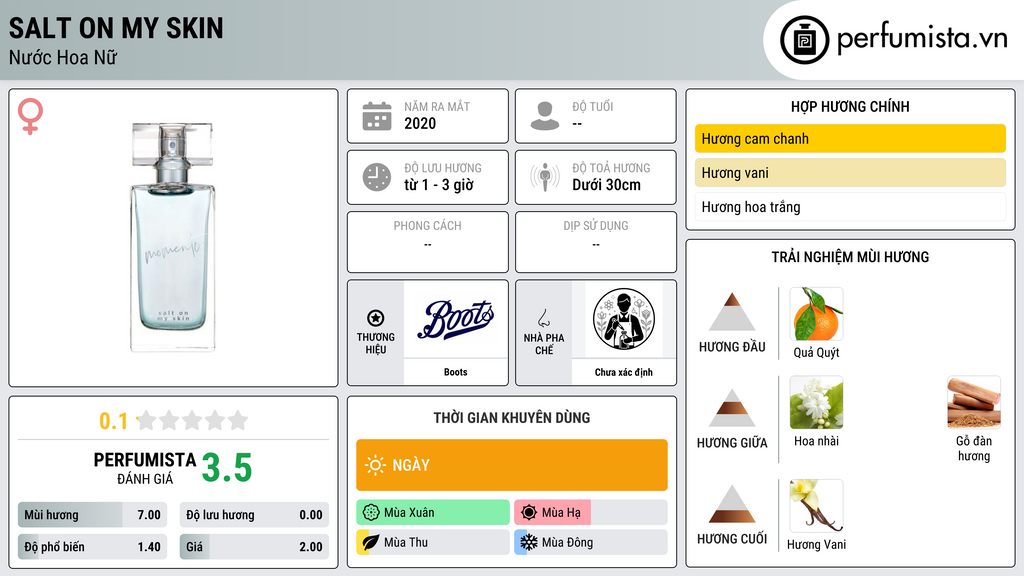Click the Mùi hương 7.00 score bar
Viewport: 1024px width, 576px height.
pyautogui.click(x=92, y=515)
